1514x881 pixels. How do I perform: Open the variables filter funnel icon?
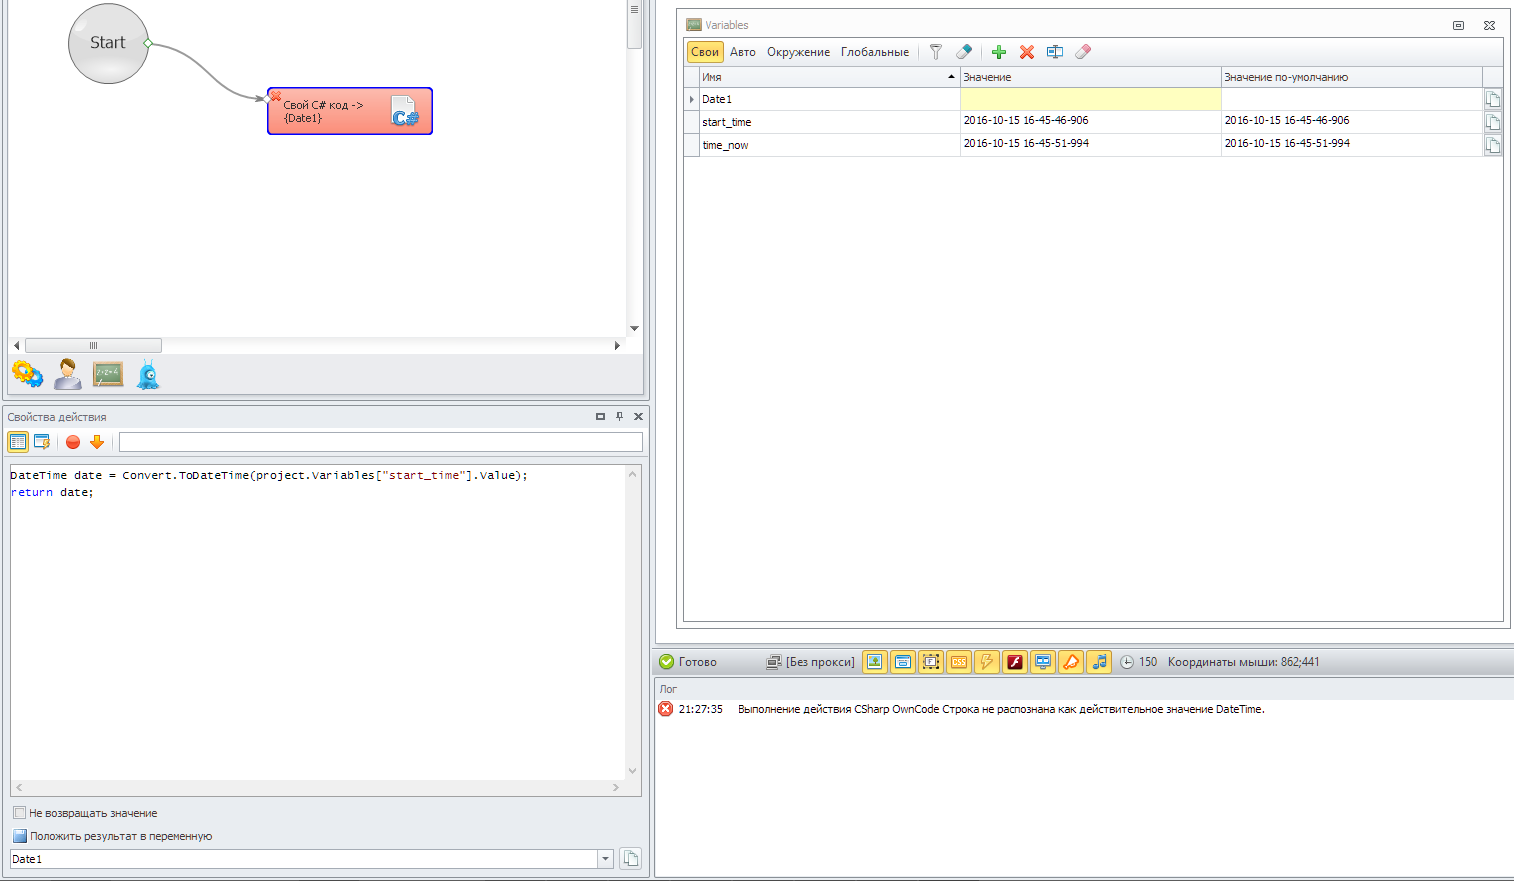(x=936, y=52)
